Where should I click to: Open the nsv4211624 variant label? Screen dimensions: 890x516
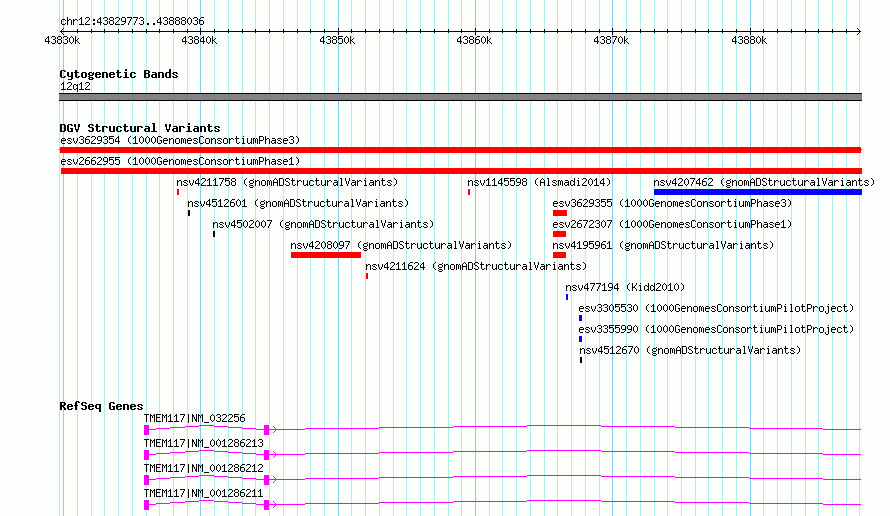tap(476, 266)
